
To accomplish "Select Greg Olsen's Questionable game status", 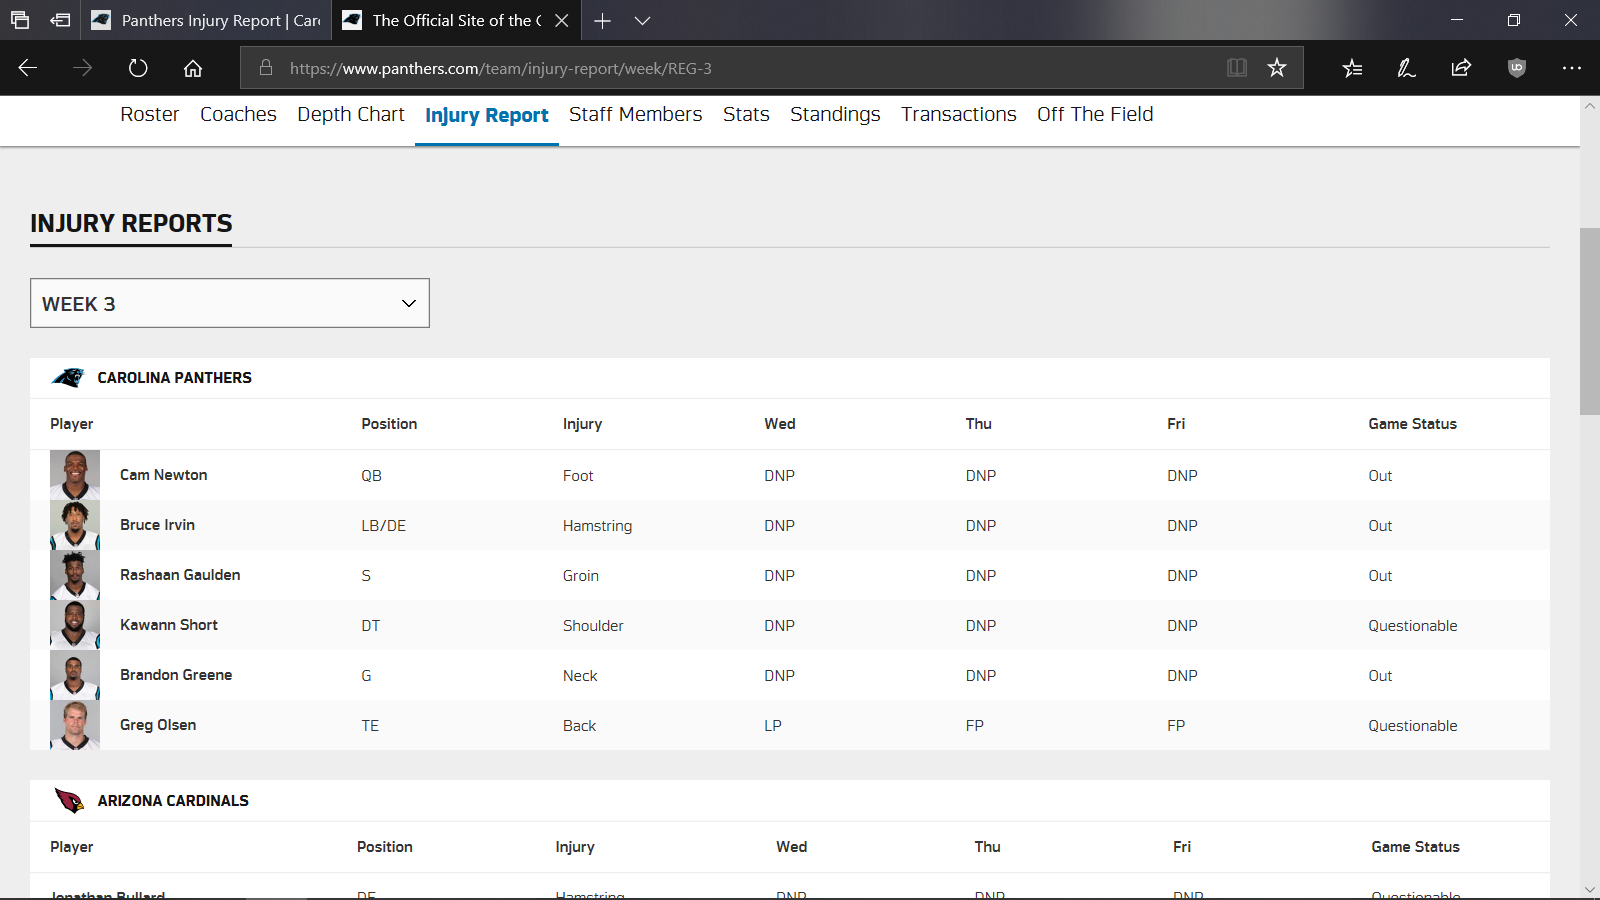I will (x=1413, y=726).
